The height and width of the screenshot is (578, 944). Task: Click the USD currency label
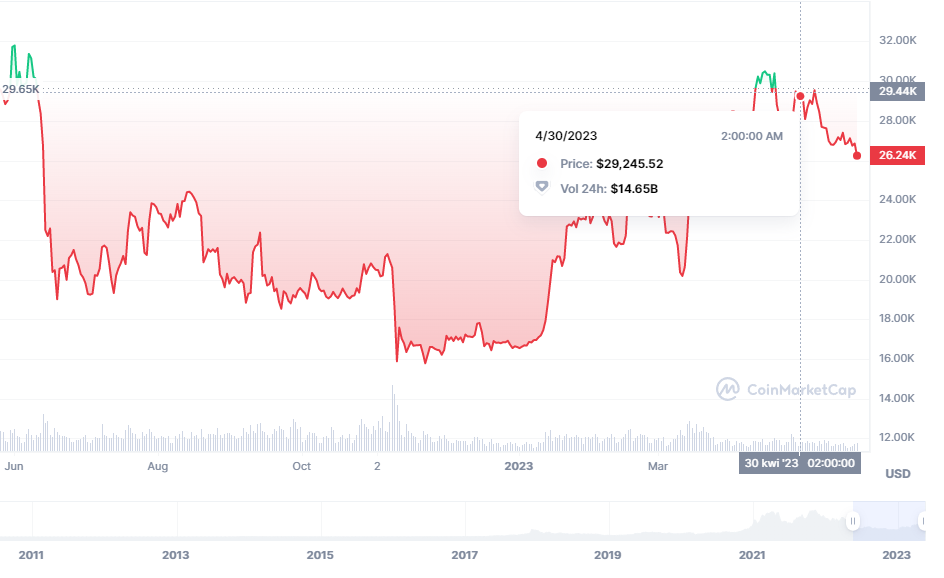pyautogui.click(x=897, y=473)
